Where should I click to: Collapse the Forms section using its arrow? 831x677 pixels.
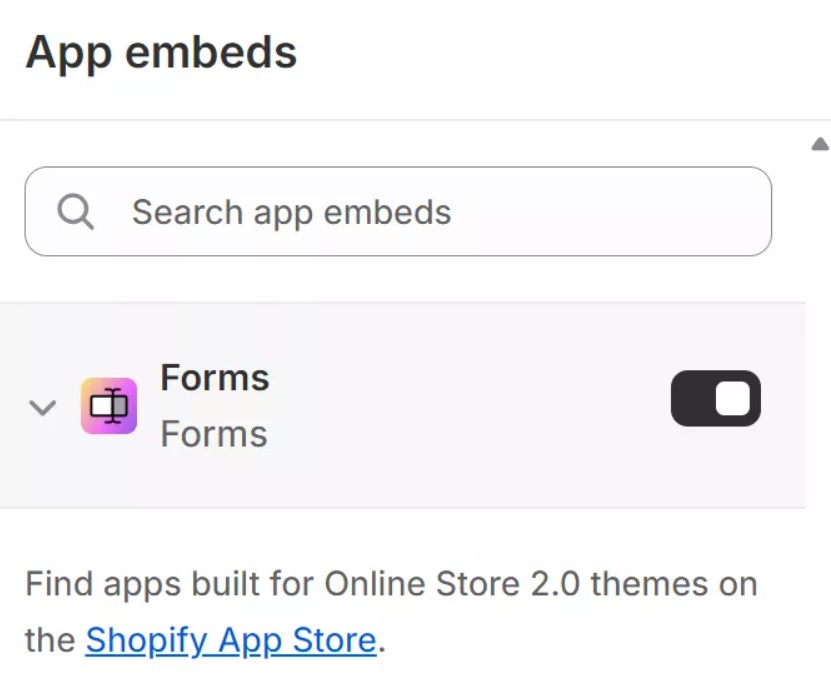[x=41, y=405]
